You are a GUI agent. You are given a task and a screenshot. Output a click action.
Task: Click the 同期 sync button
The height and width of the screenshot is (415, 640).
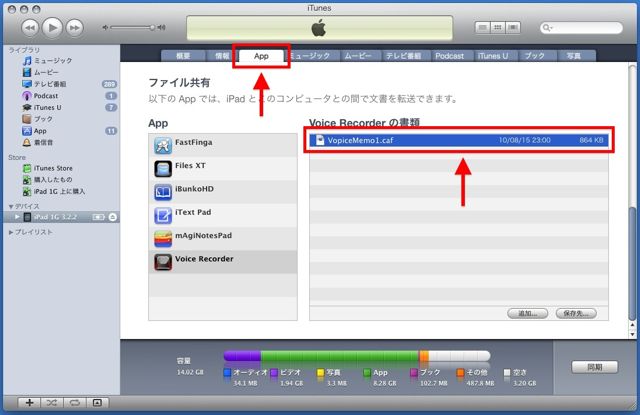pyautogui.click(x=595, y=367)
